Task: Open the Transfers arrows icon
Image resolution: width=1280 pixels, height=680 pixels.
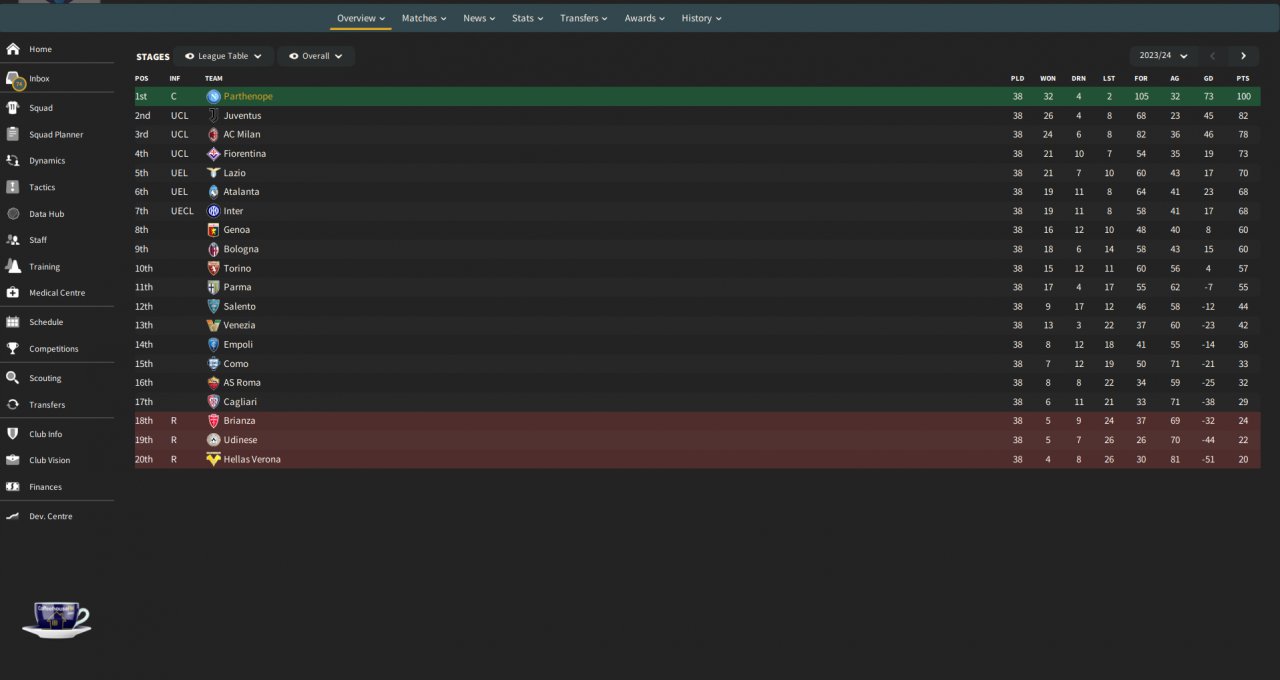Action: click(13, 405)
